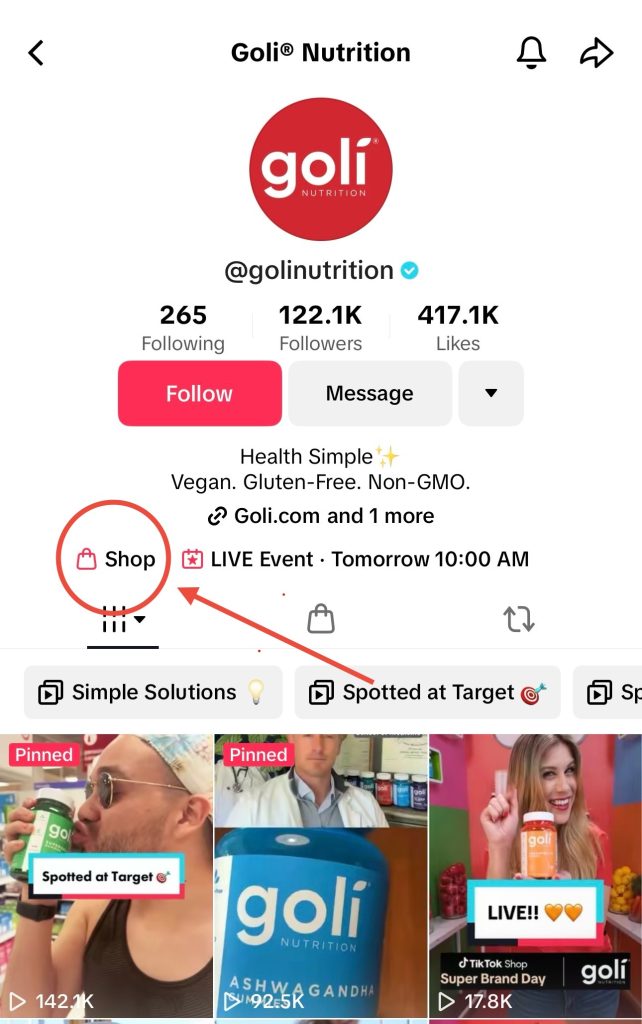Open the Spotted at Target playlist
This screenshot has width=642, height=1024.
coord(427,691)
